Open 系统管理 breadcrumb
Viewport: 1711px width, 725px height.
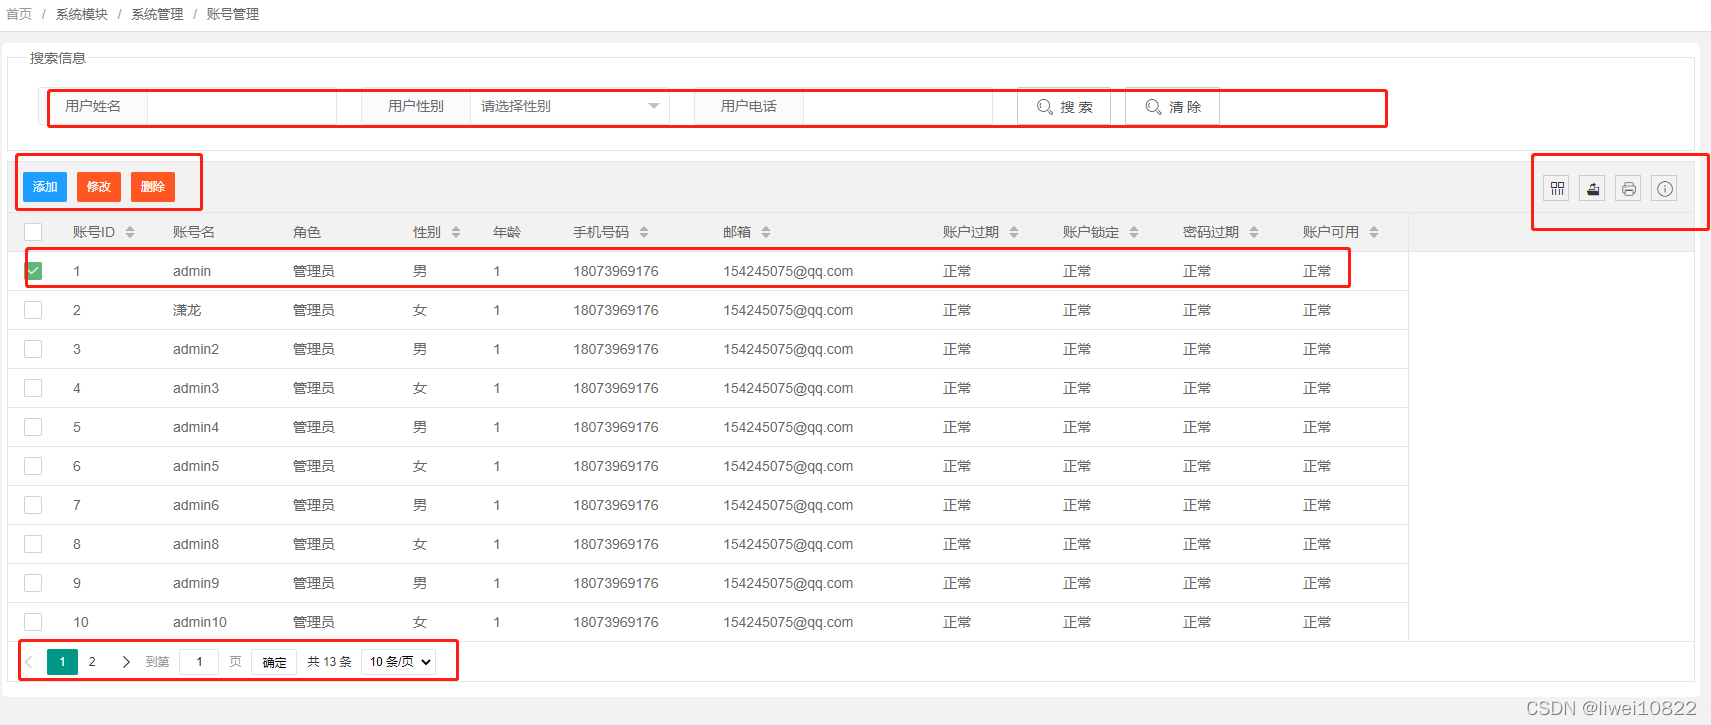[x=157, y=14]
